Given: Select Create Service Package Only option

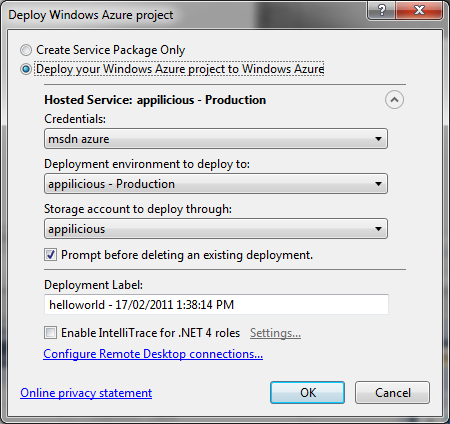Looking at the screenshot, I should [x=26, y=50].
